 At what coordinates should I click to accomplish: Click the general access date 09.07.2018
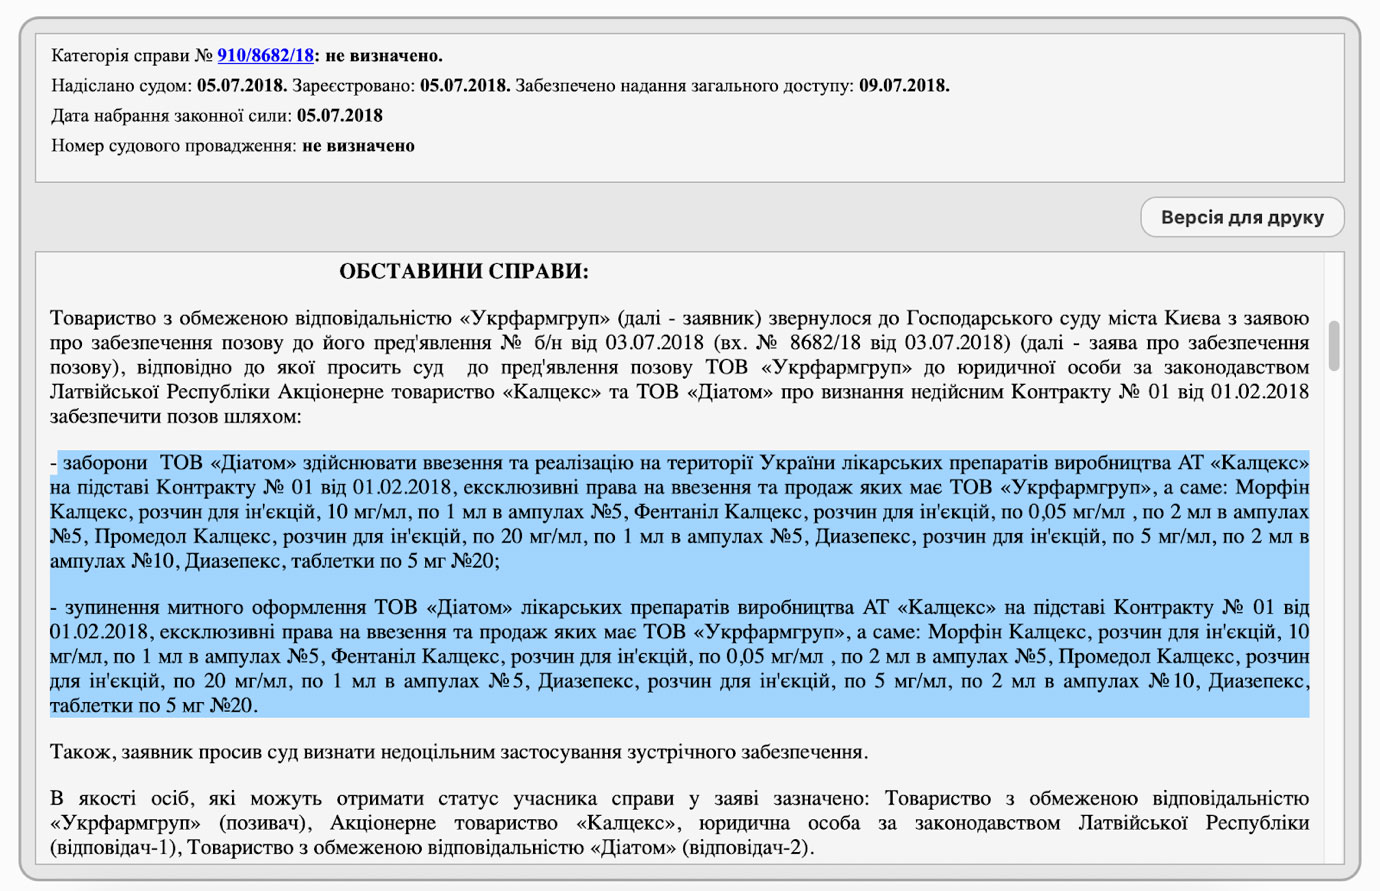[904, 86]
